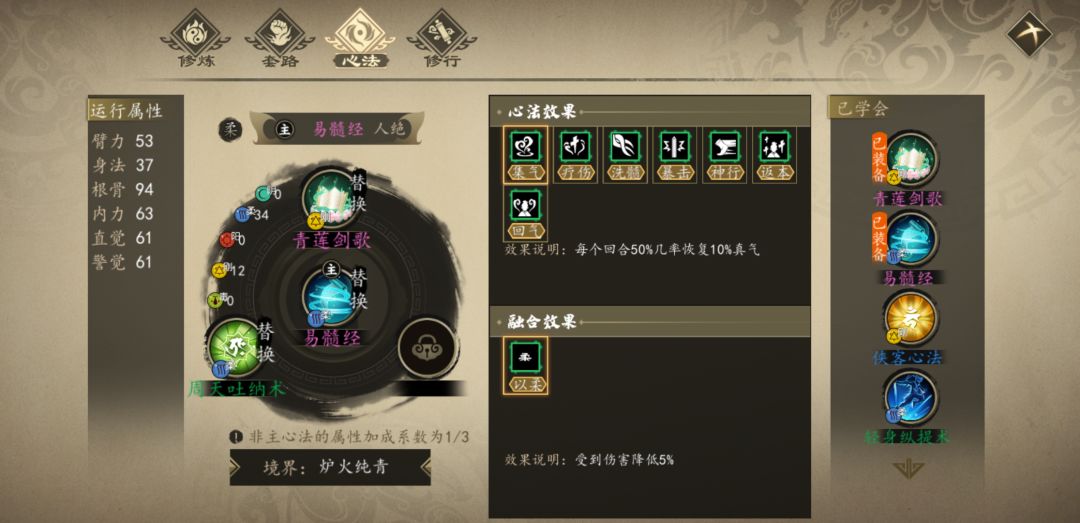Viewport: 1080px width, 523px height.
Task: Select the 疗伤 effect icon
Action: pos(576,154)
